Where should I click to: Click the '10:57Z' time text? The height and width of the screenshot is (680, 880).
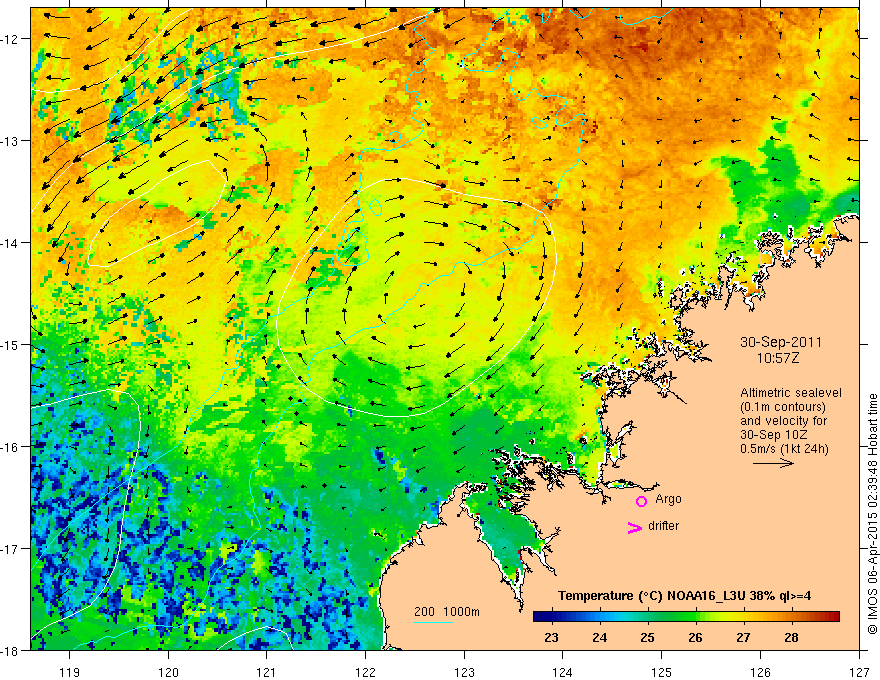coord(777,358)
